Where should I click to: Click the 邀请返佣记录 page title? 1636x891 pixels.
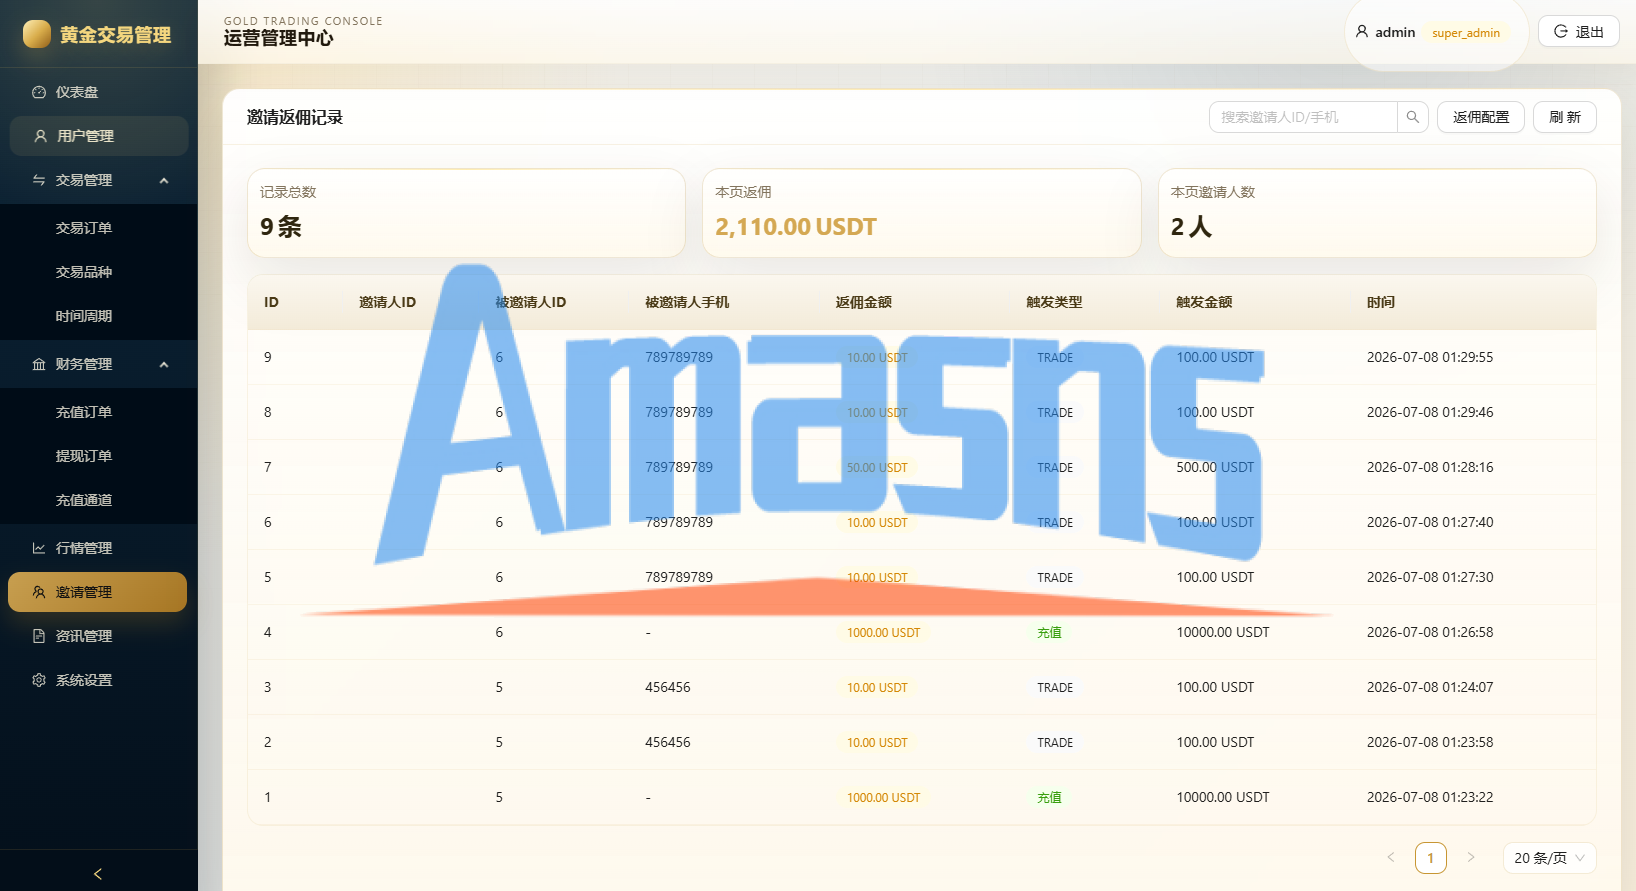point(295,117)
